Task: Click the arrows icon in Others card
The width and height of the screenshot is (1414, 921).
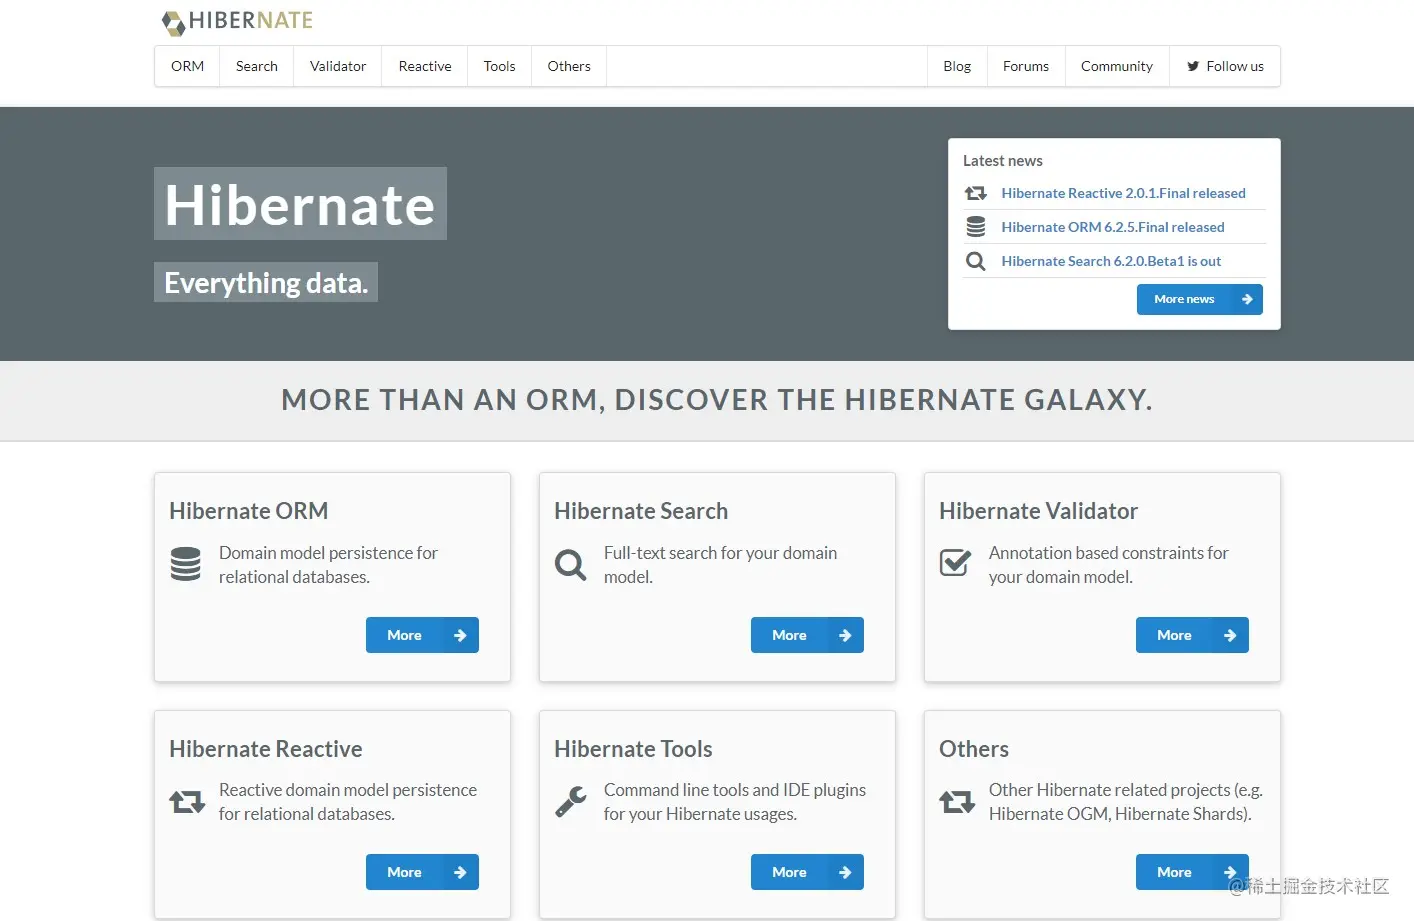Action: click(957, 802)
